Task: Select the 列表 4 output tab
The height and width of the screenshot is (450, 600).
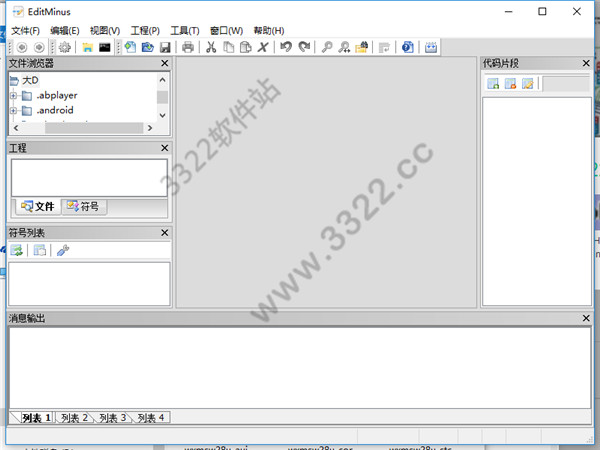Action: tap(151, 418)
